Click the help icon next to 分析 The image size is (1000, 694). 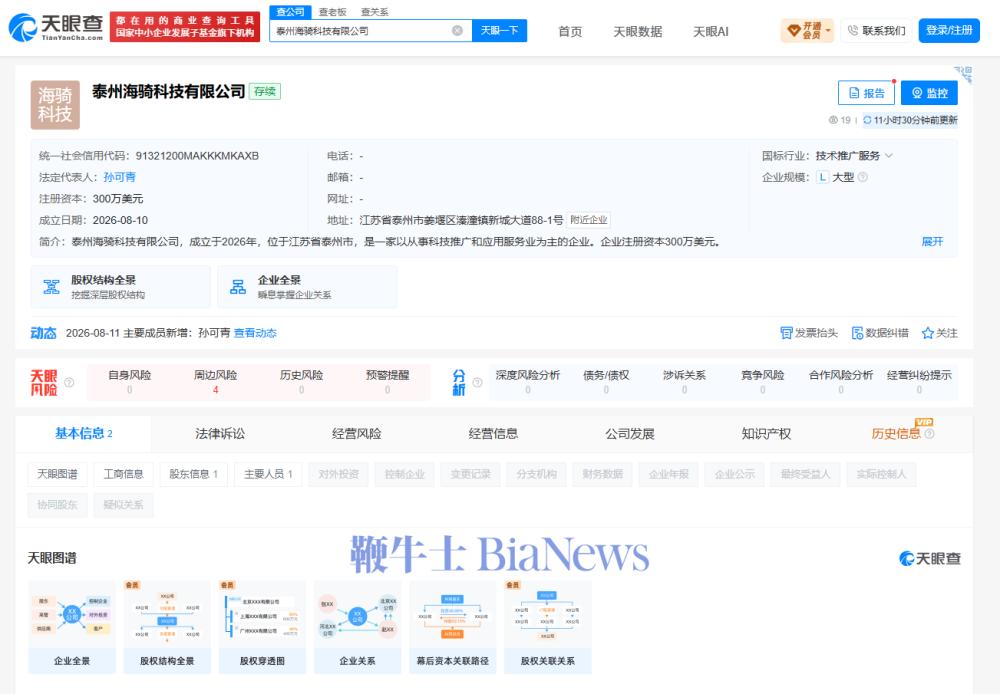(x=477, y=382)
